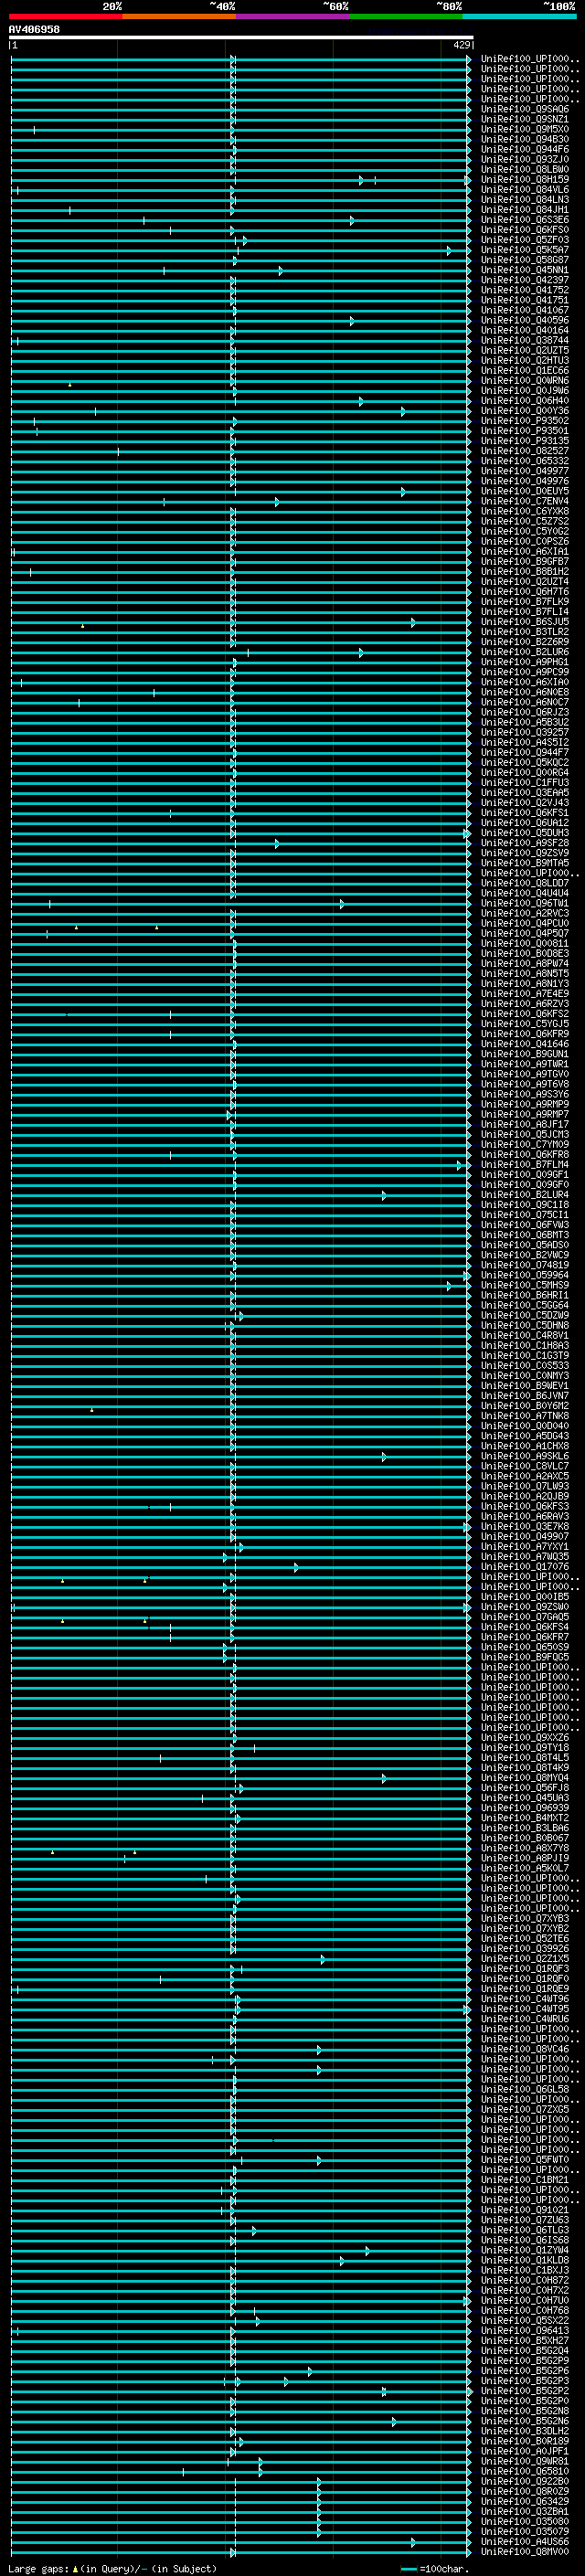Open hit UniRef100_Q38744

[x=524, y=340]
